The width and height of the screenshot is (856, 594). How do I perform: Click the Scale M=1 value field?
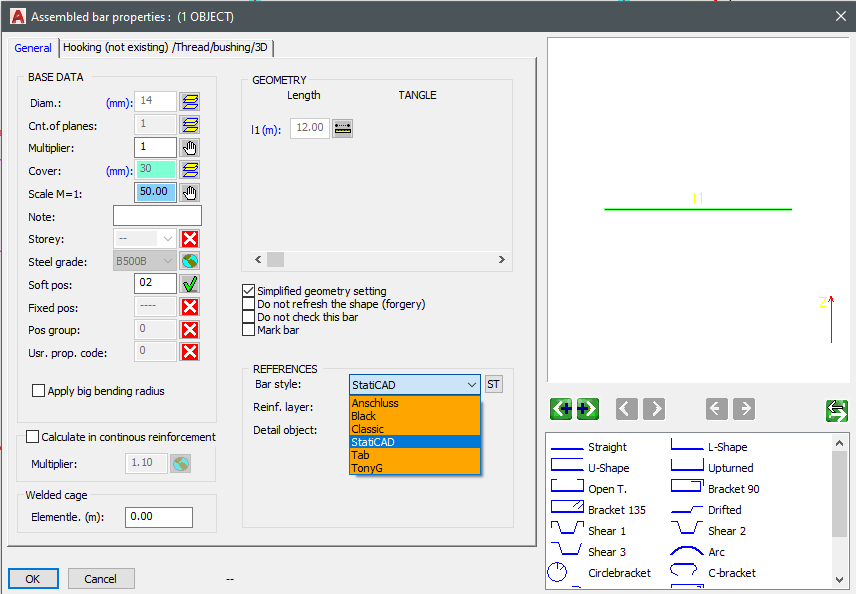[156, 193]
